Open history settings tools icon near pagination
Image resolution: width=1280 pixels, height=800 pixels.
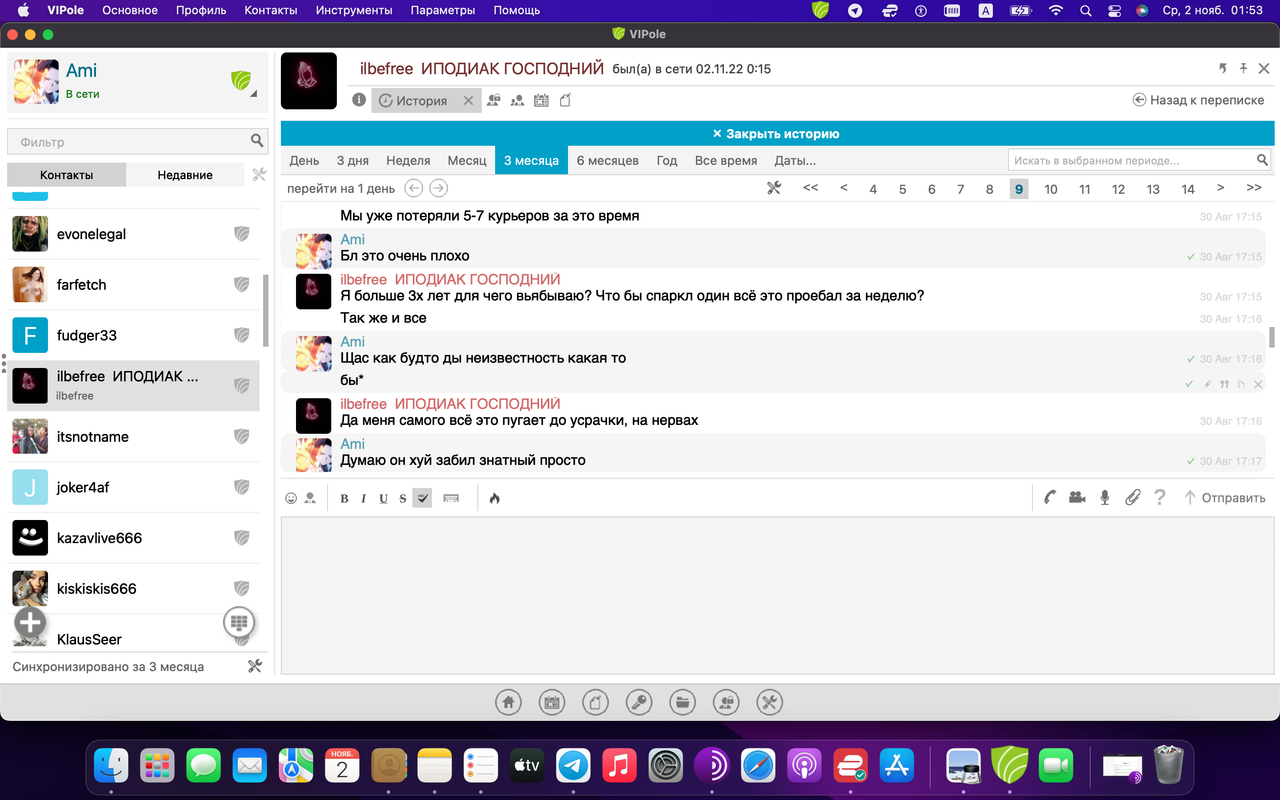(773, 188)
